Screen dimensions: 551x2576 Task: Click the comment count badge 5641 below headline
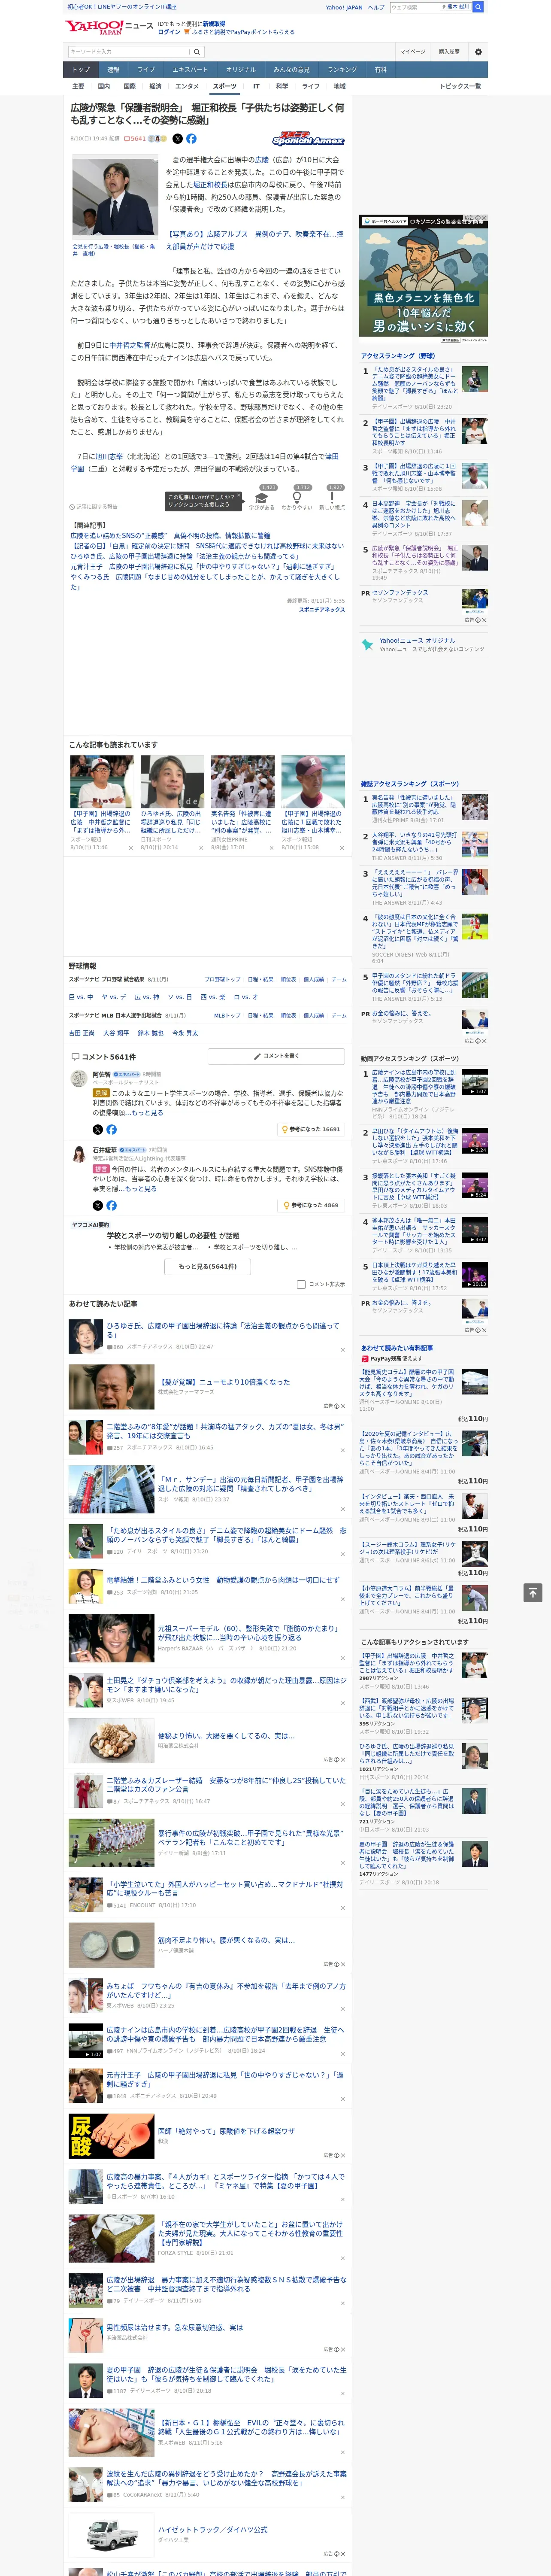tap(135, 139)
